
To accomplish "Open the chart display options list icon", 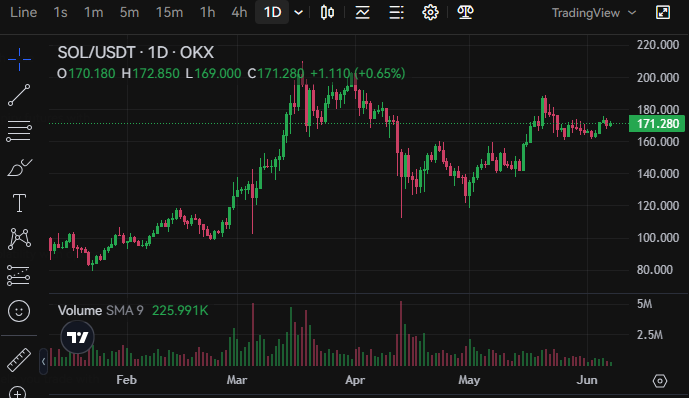I will tap(396, 12).
